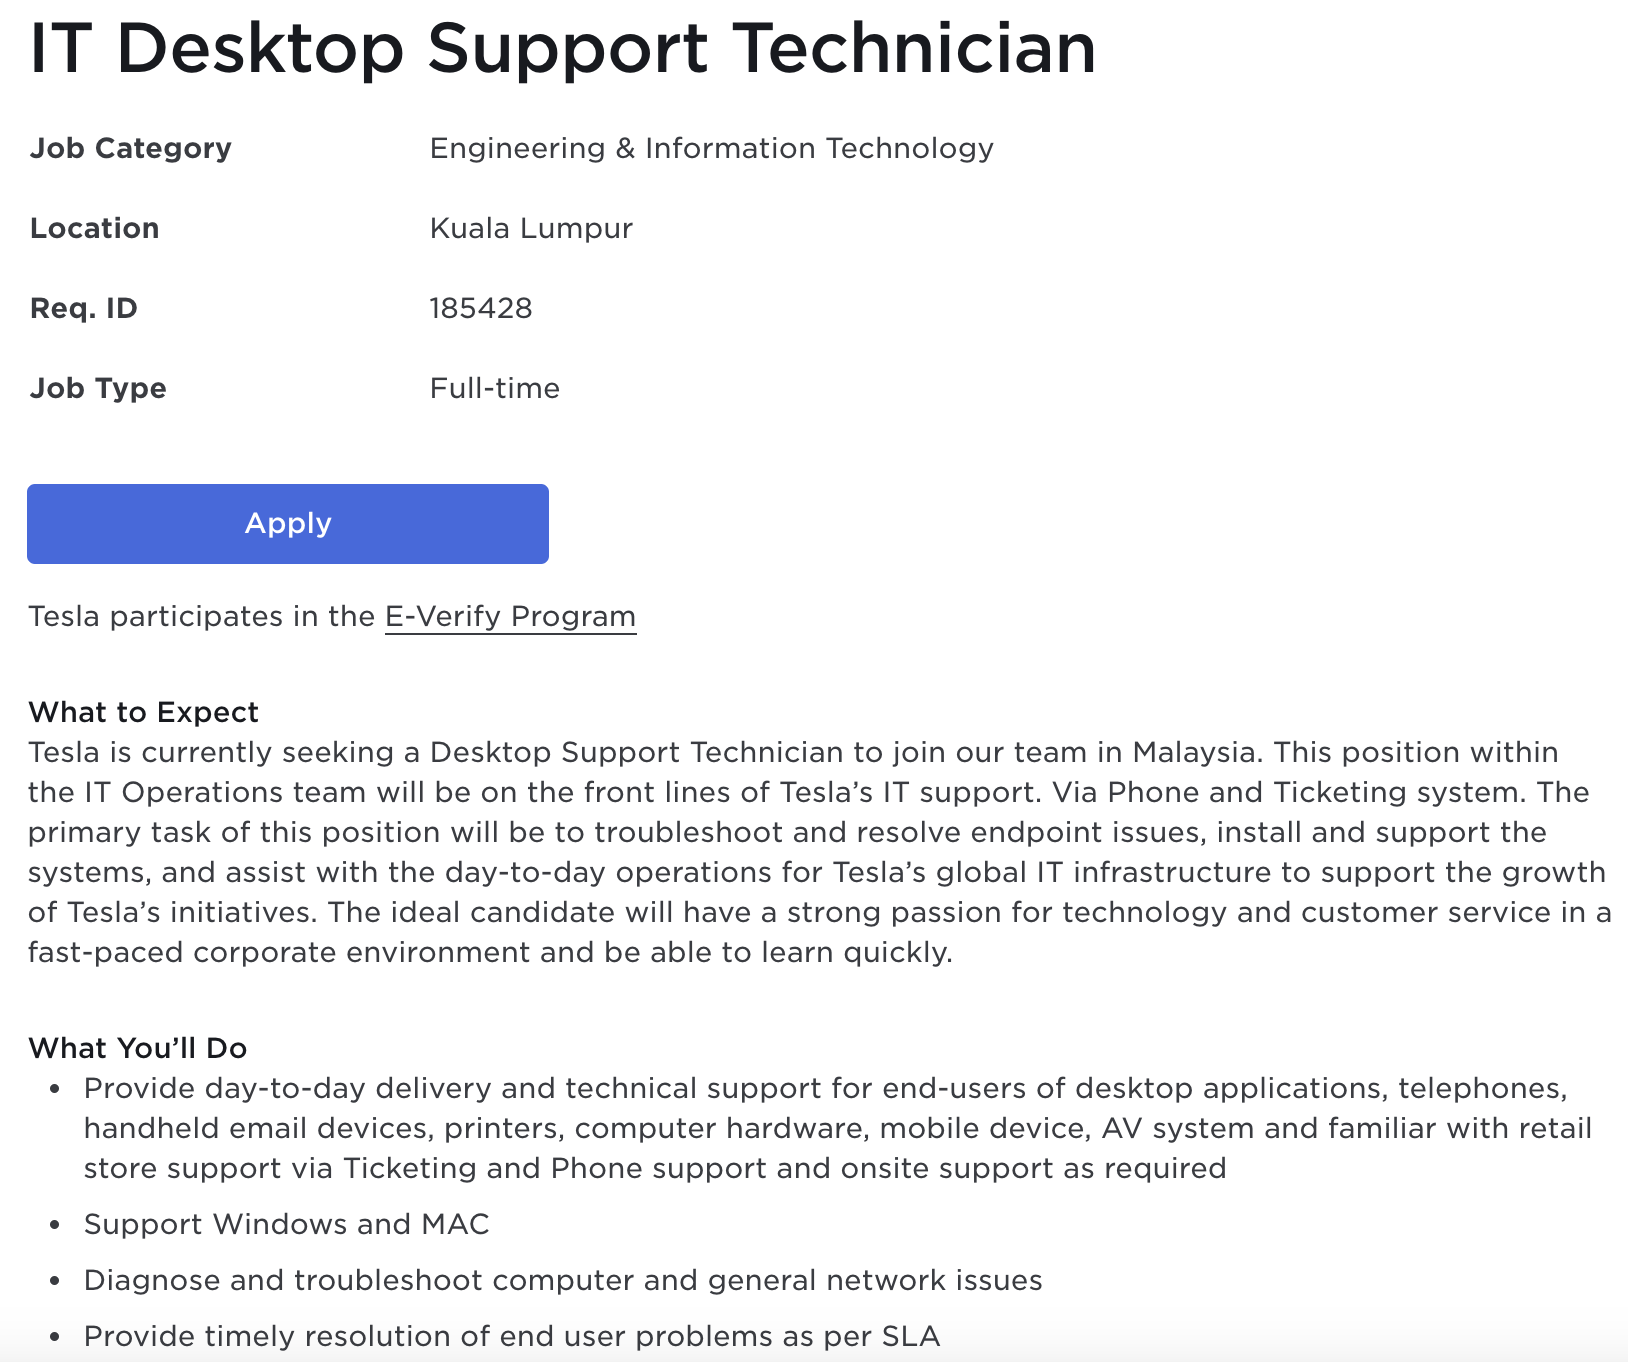The height and width of the screenshot is (1362, 1628).
Task: Click the Engineering & Information Technology value
Action: 711,148
